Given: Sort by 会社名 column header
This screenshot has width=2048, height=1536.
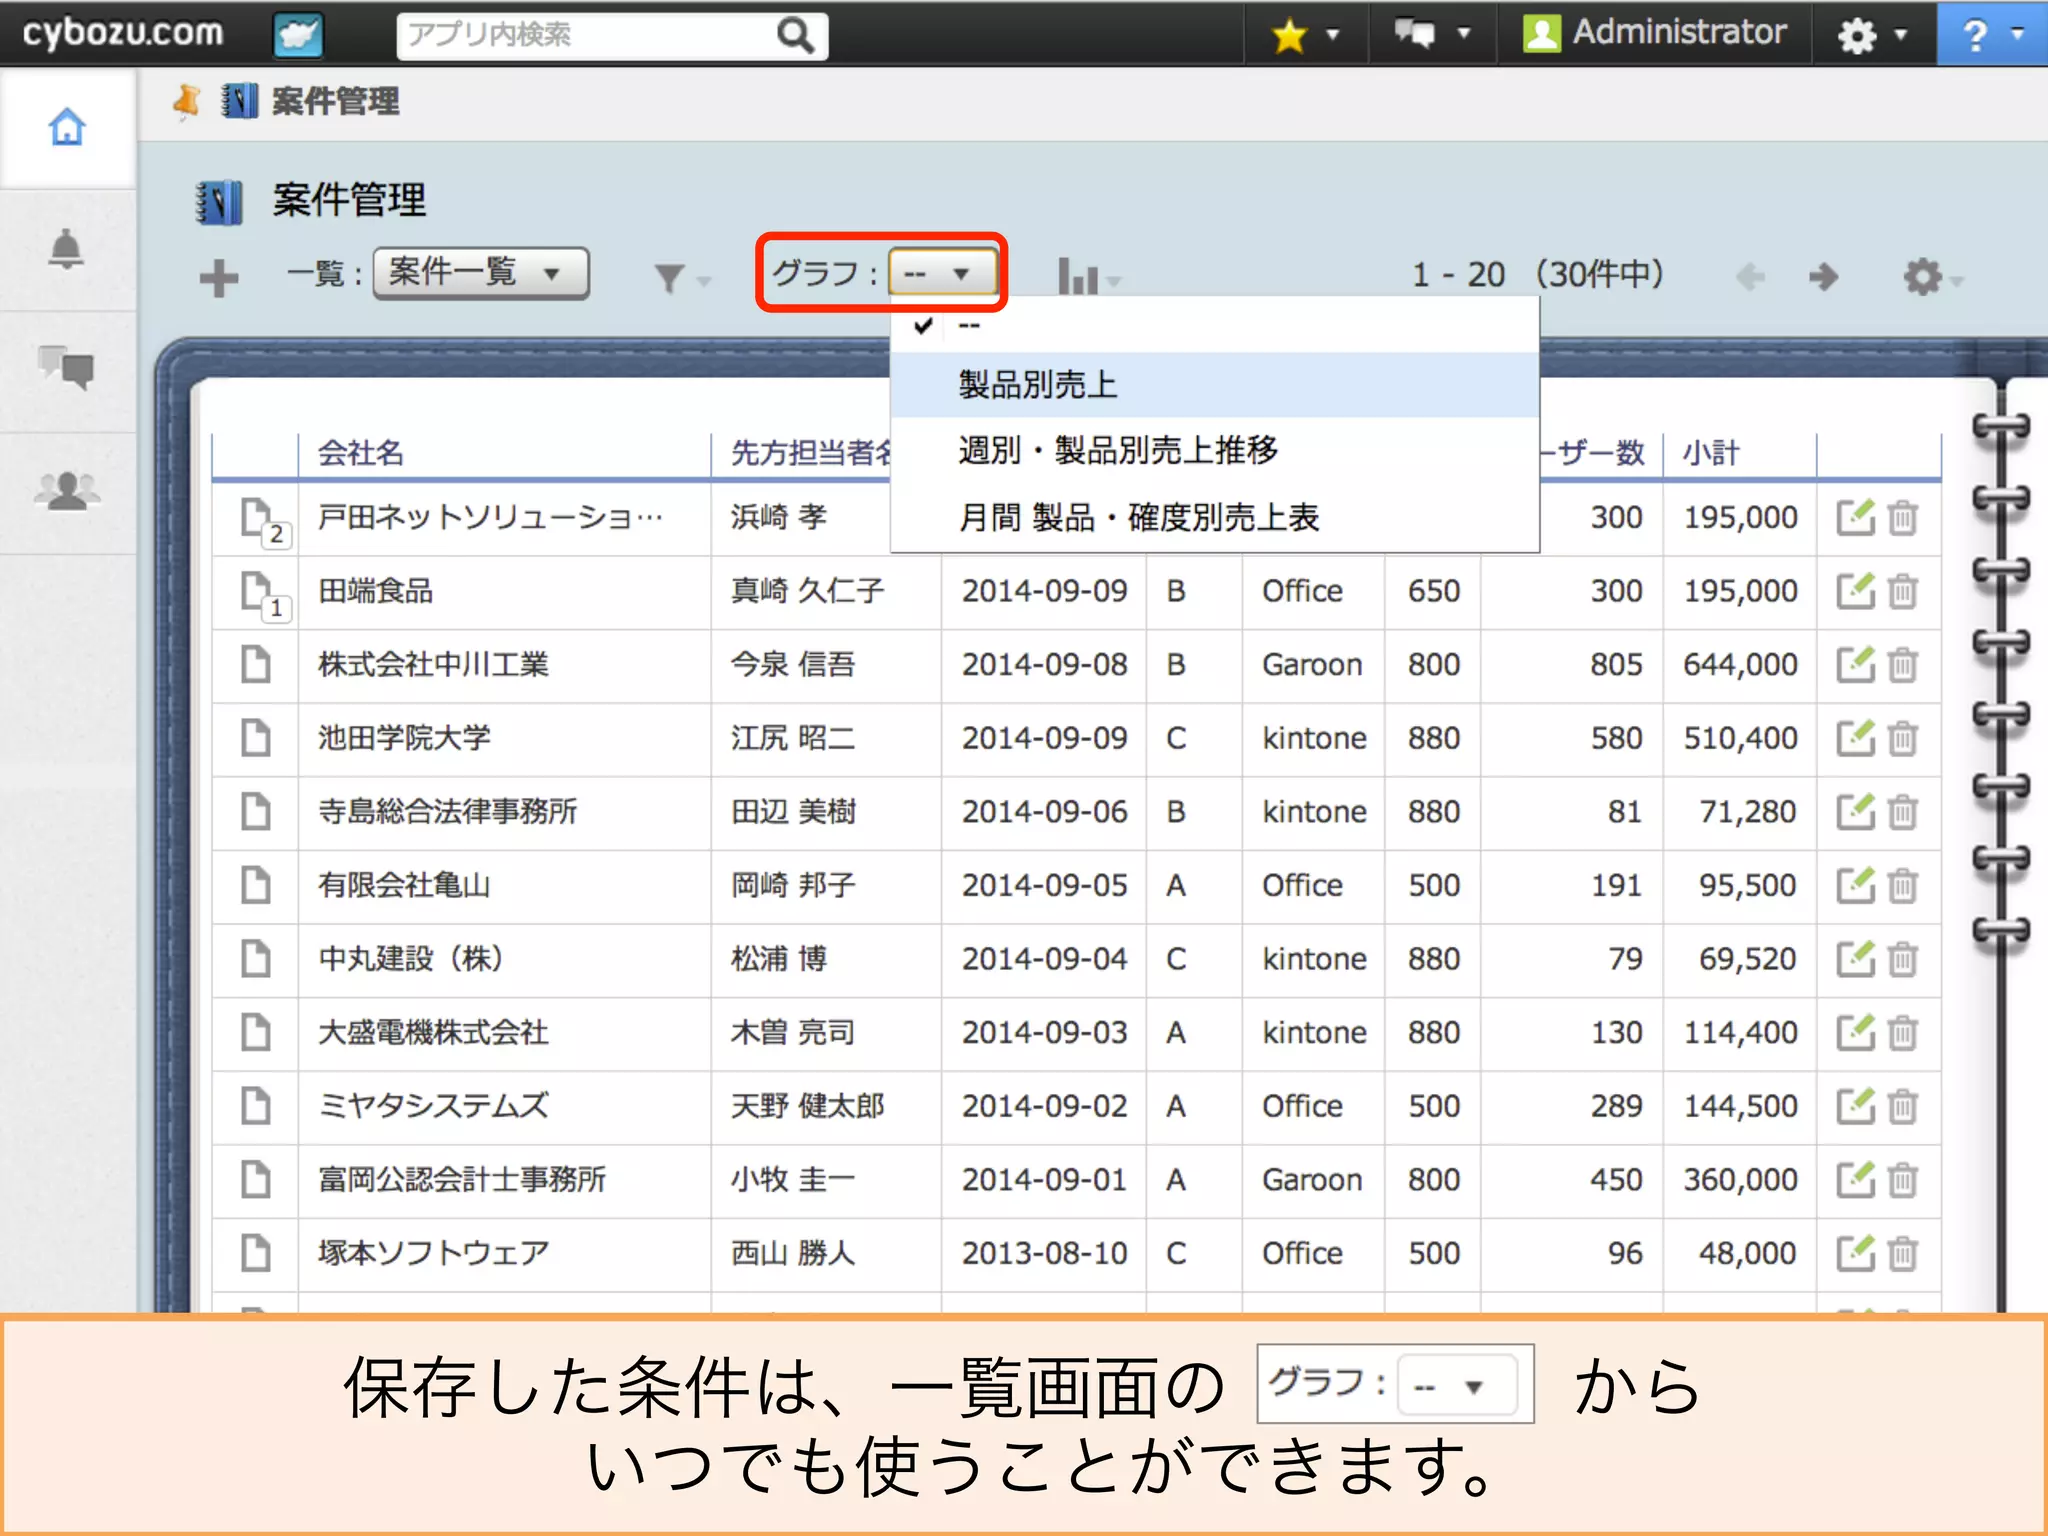Looking at the screenshot, I should coord(360,453).
